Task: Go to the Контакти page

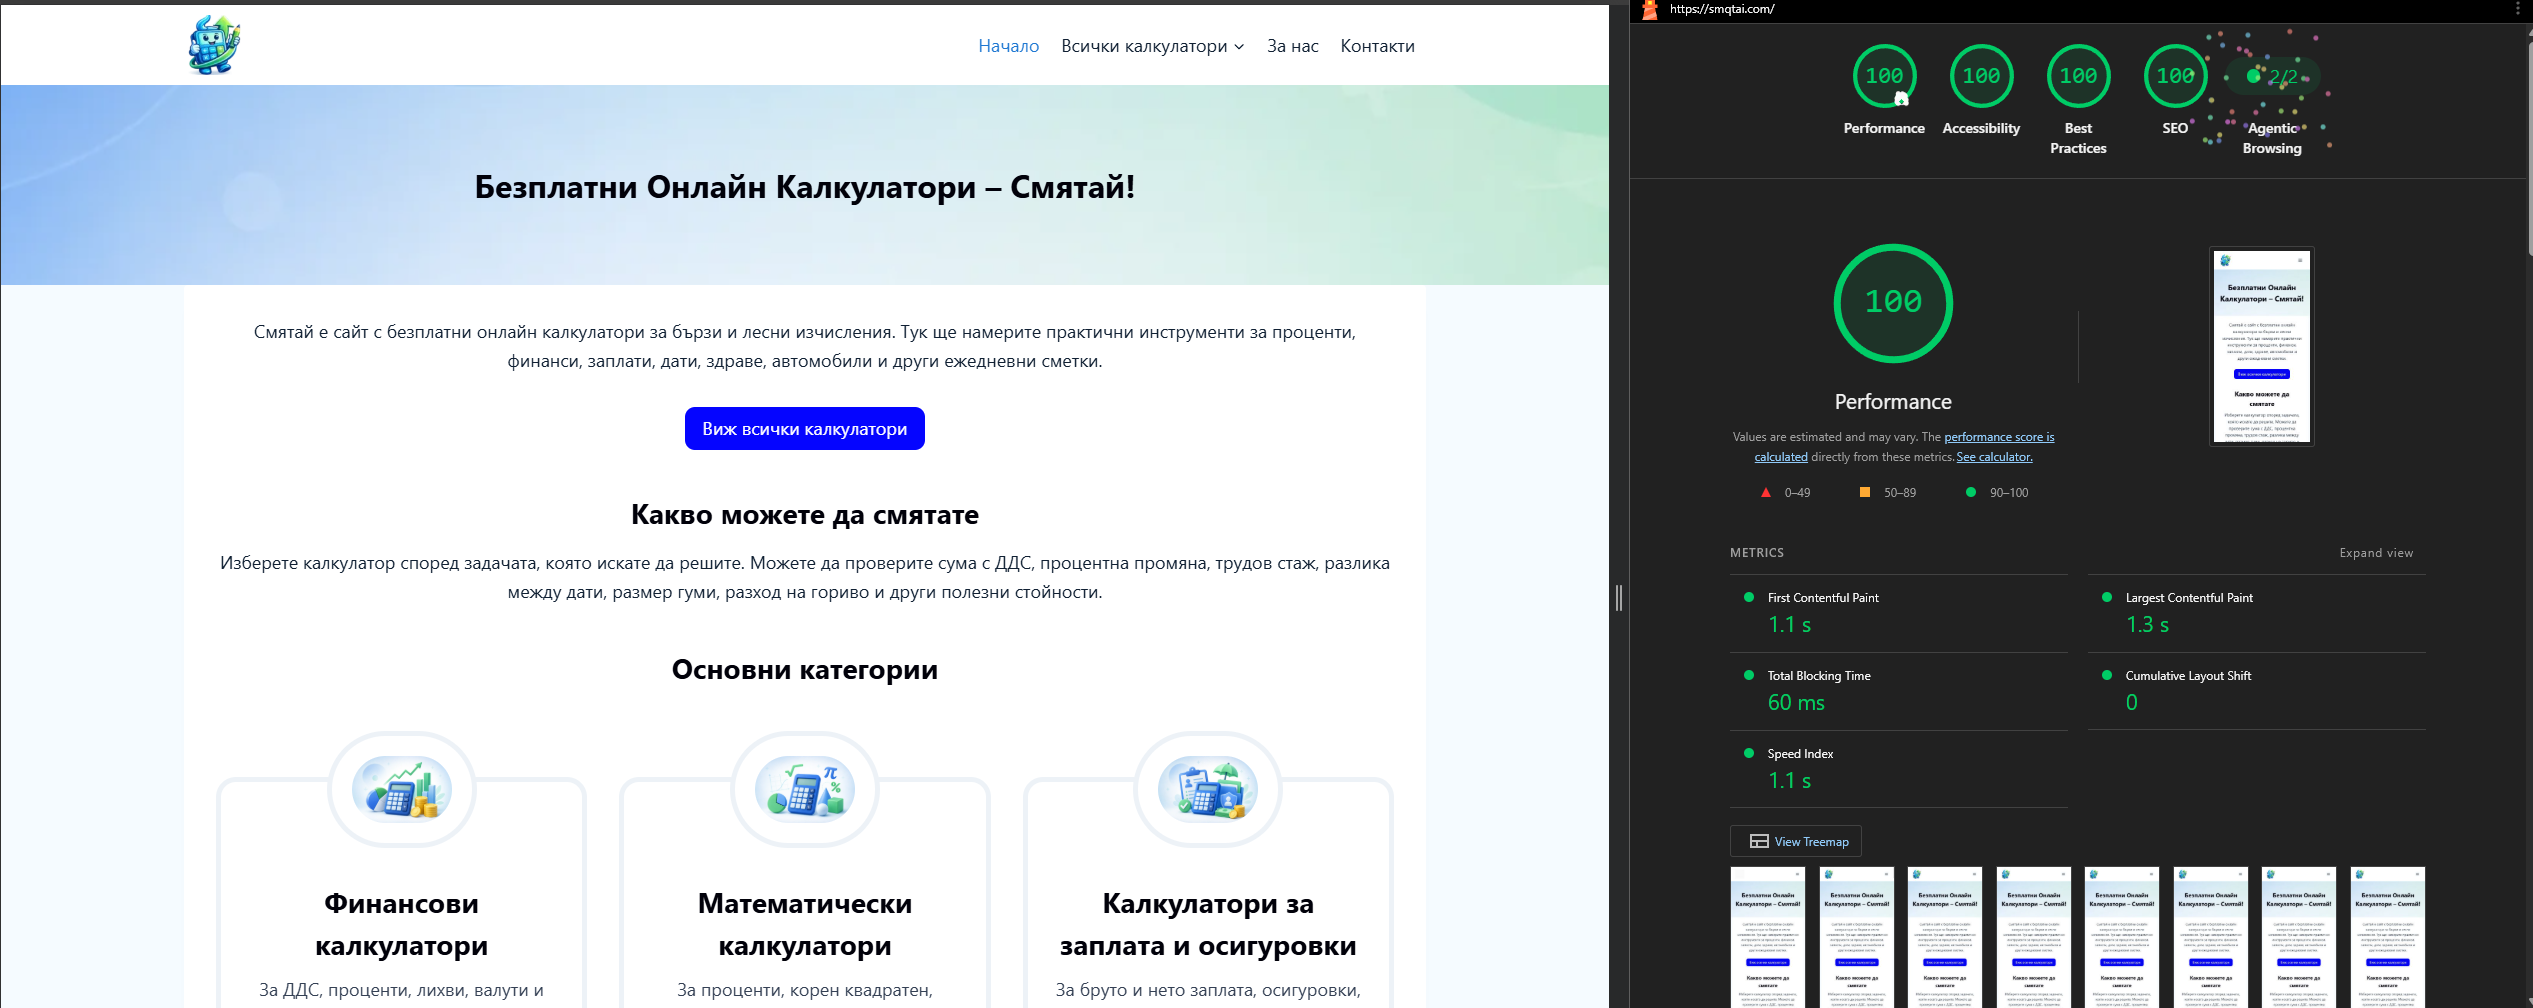Action: click(x=1377, y=46)
